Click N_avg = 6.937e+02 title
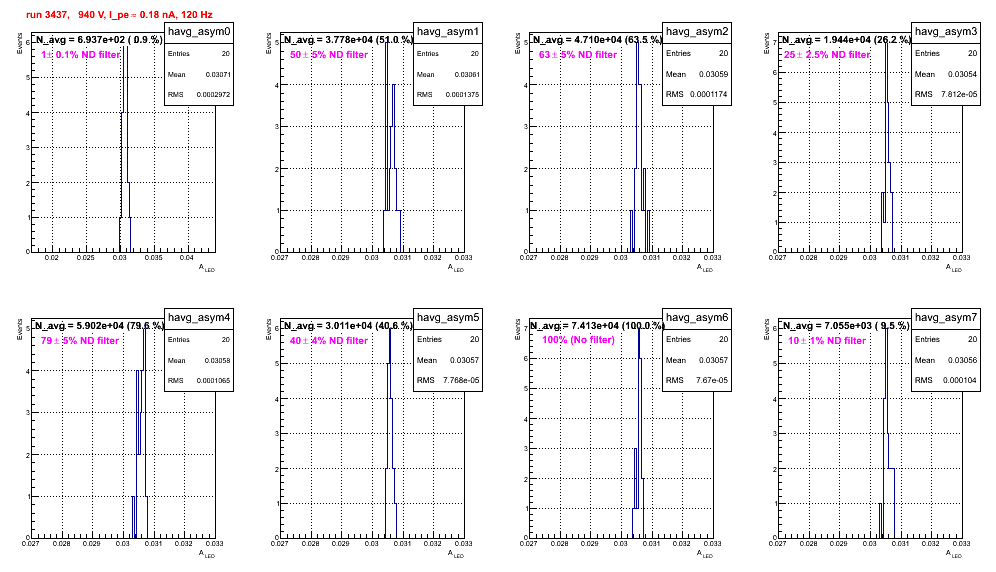Image resolution: width=996 pixels, height=572 pixels. (98, 39)
